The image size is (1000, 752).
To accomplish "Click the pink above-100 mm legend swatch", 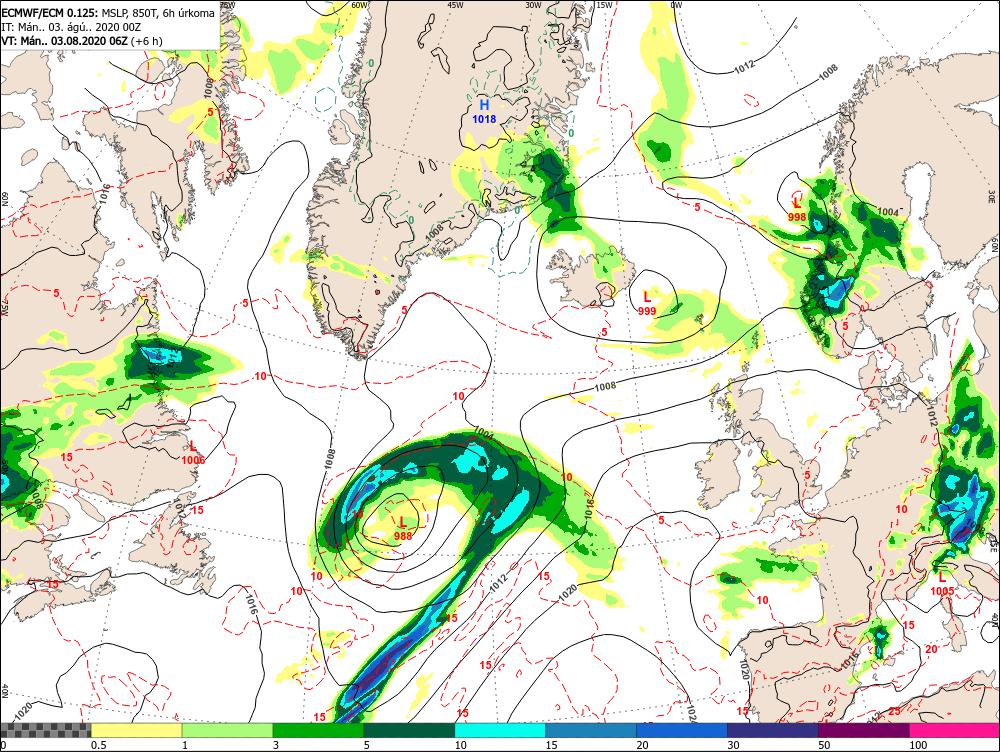I will 954,730.
